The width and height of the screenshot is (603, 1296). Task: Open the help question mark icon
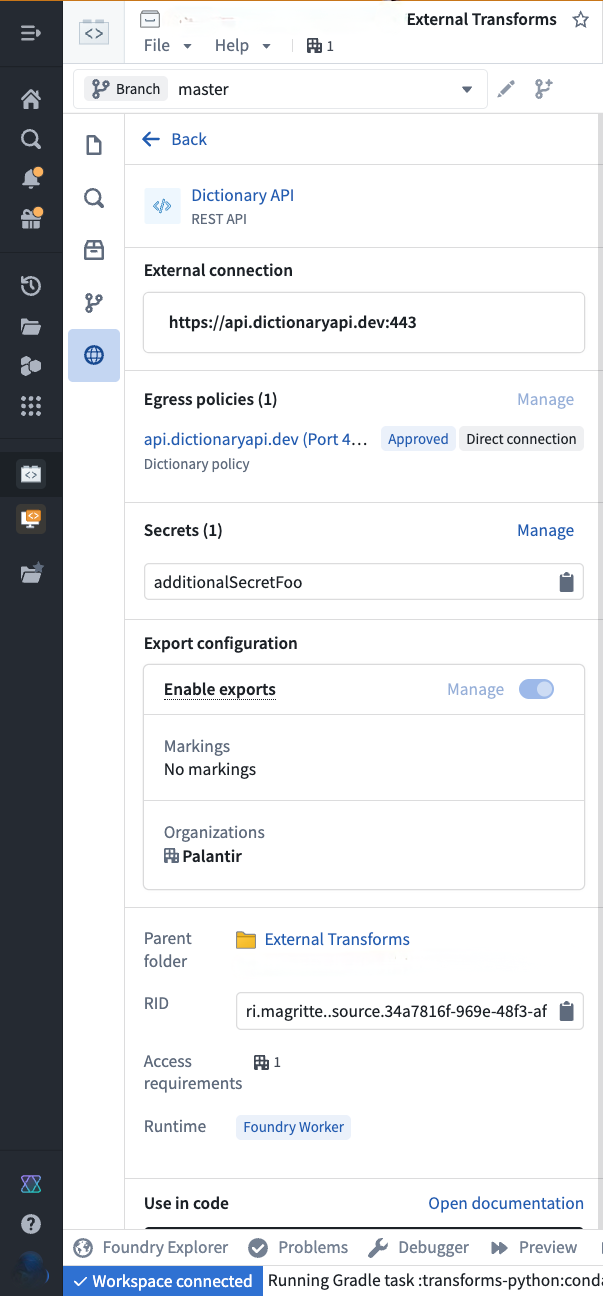pyautogui.click(x=31, y=1224)
